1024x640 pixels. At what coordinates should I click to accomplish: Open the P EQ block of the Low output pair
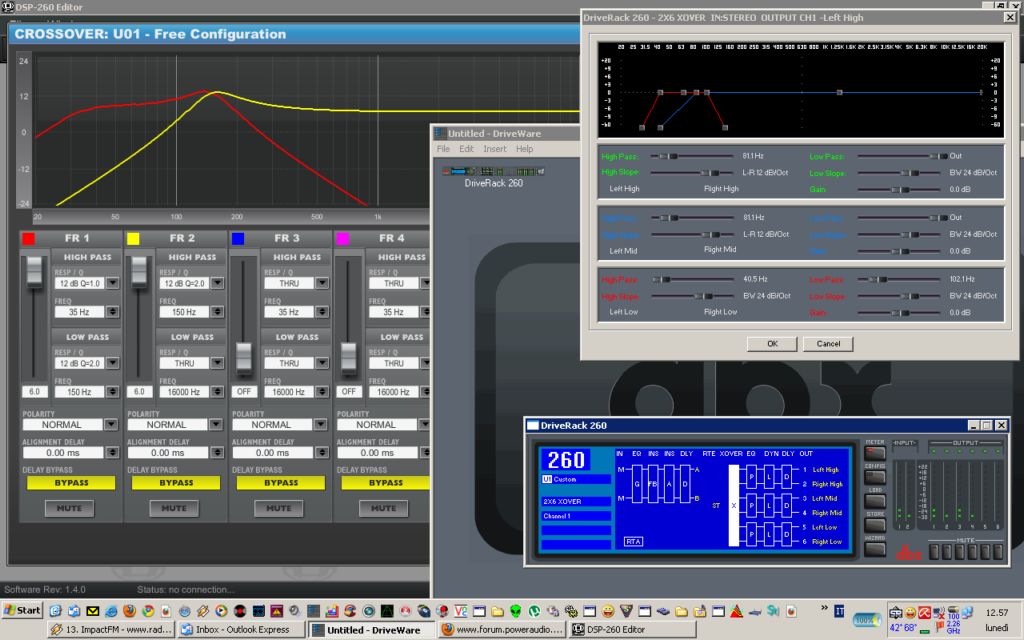(752, 534)
